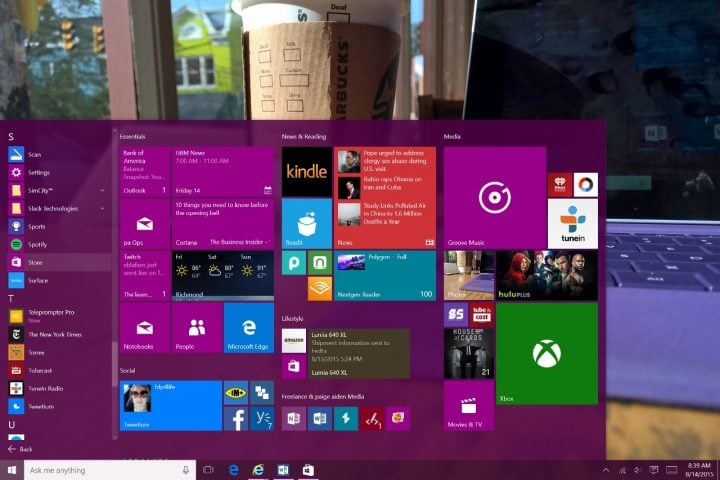The image size is (720, 480).
Task: Open the Word small tile
Action: (320, 418)
